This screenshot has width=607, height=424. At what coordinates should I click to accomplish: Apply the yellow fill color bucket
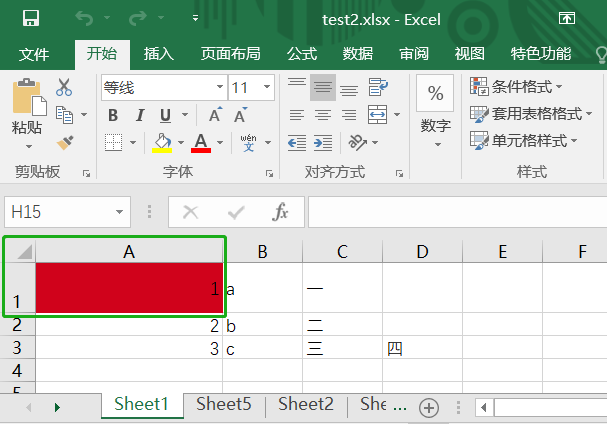[x=161, y=142]
